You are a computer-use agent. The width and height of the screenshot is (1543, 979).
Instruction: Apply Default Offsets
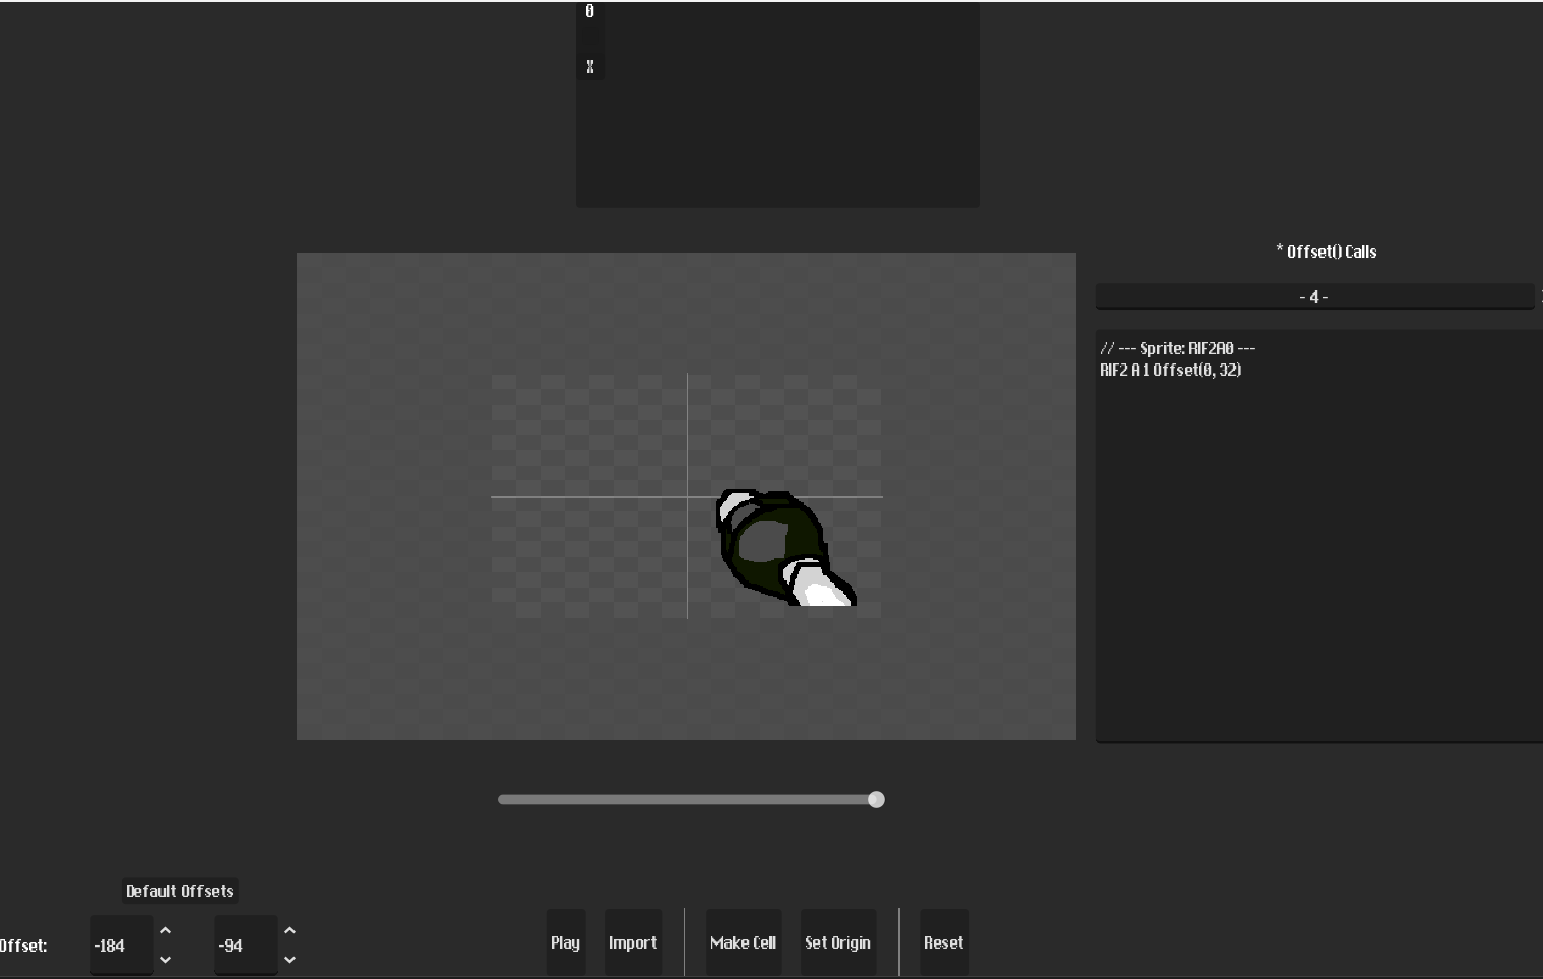[x=180, y=891]
